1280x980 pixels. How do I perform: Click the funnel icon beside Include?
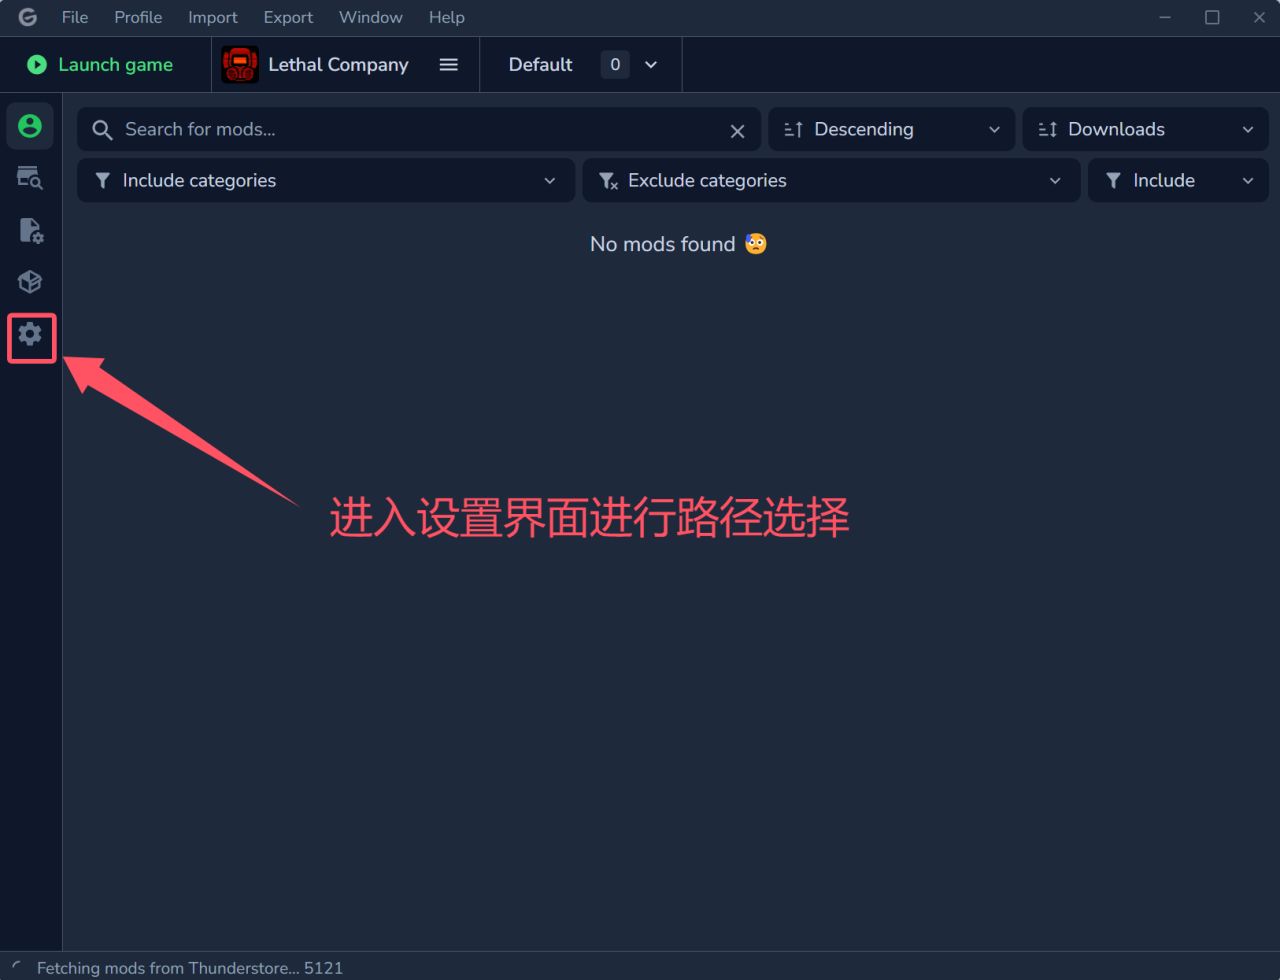point(1113,181)
